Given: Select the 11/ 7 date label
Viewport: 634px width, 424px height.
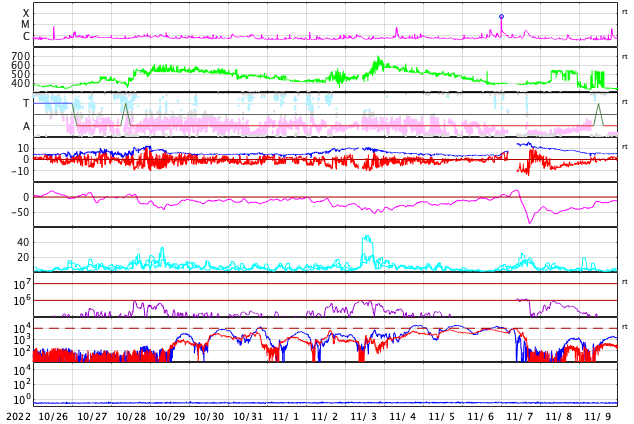Looking at the screenshot, I should click(520, 417).
